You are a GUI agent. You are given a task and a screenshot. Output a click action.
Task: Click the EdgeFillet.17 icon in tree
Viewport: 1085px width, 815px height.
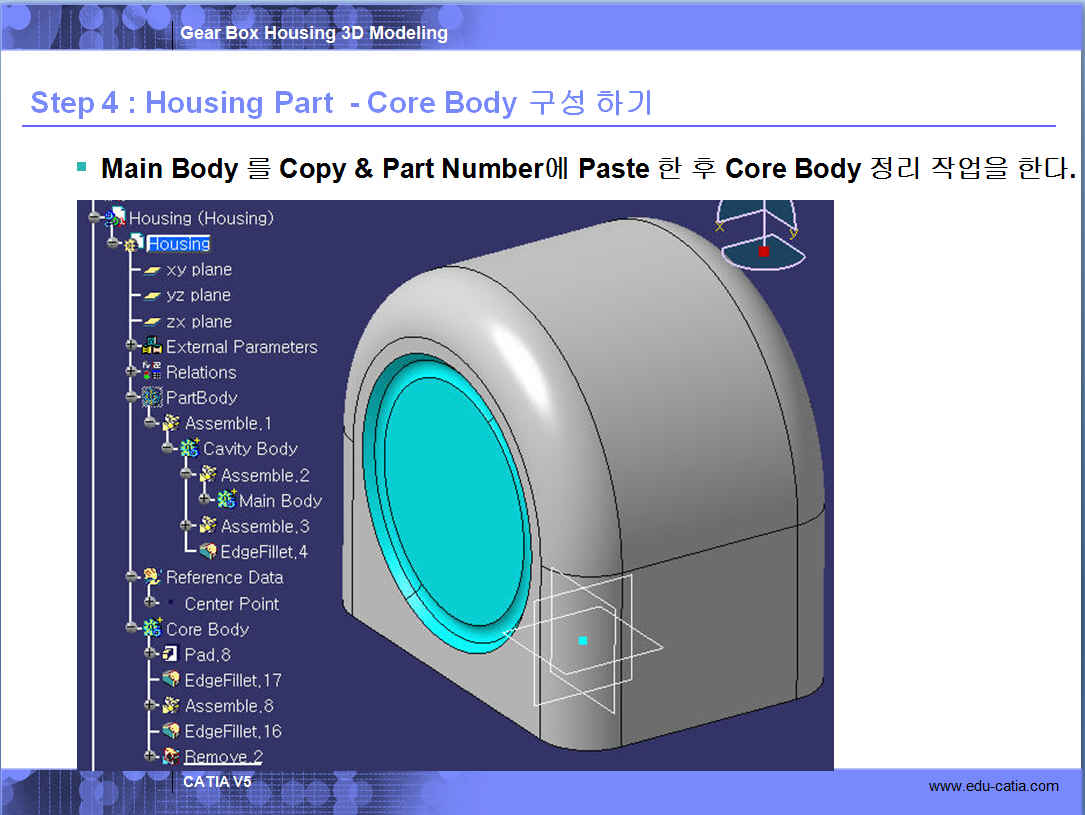[x=171, y=680]
